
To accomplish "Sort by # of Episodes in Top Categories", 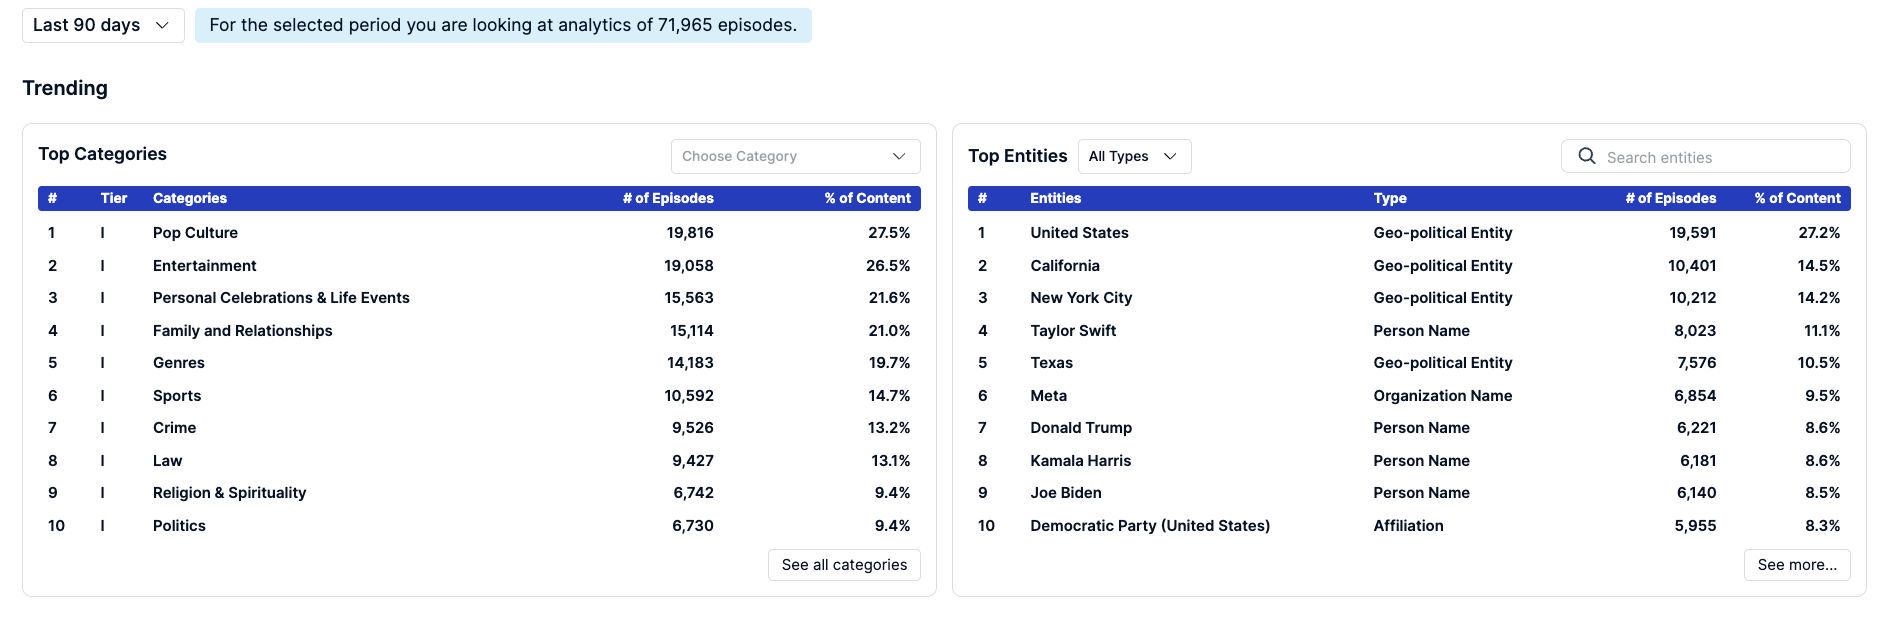I will coord(668,198).
